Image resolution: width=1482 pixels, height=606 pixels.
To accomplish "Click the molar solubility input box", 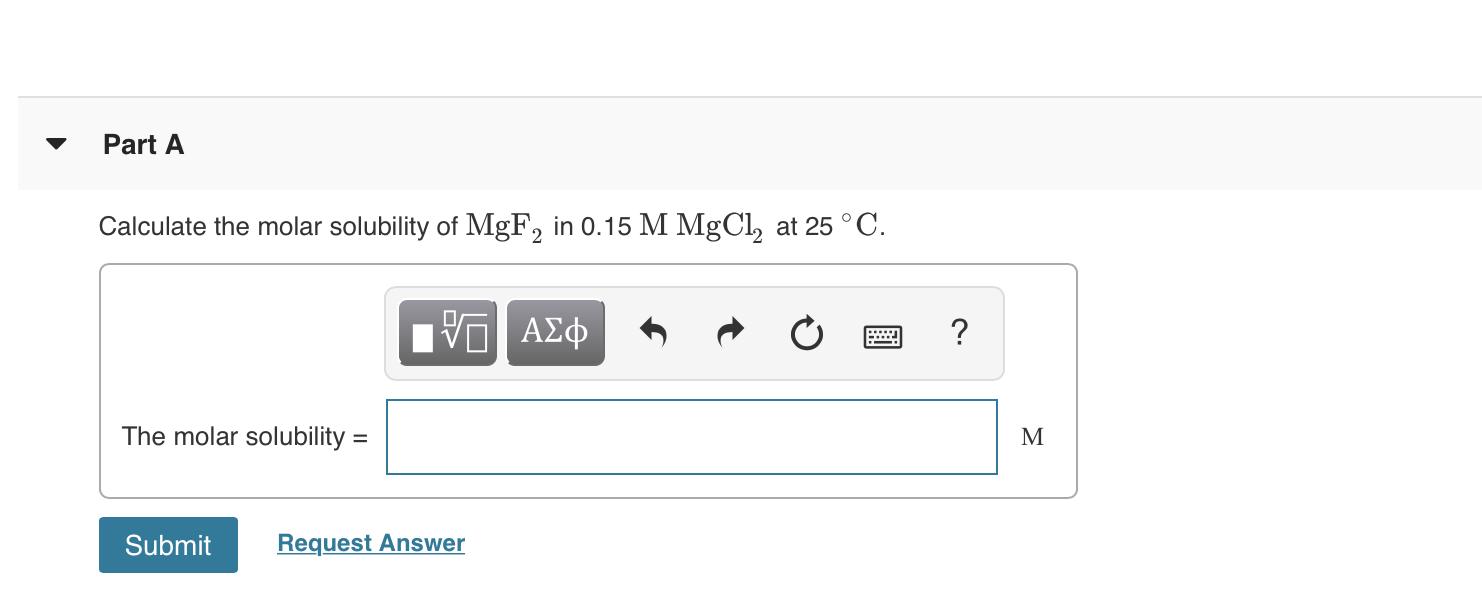I will point(691,436).
